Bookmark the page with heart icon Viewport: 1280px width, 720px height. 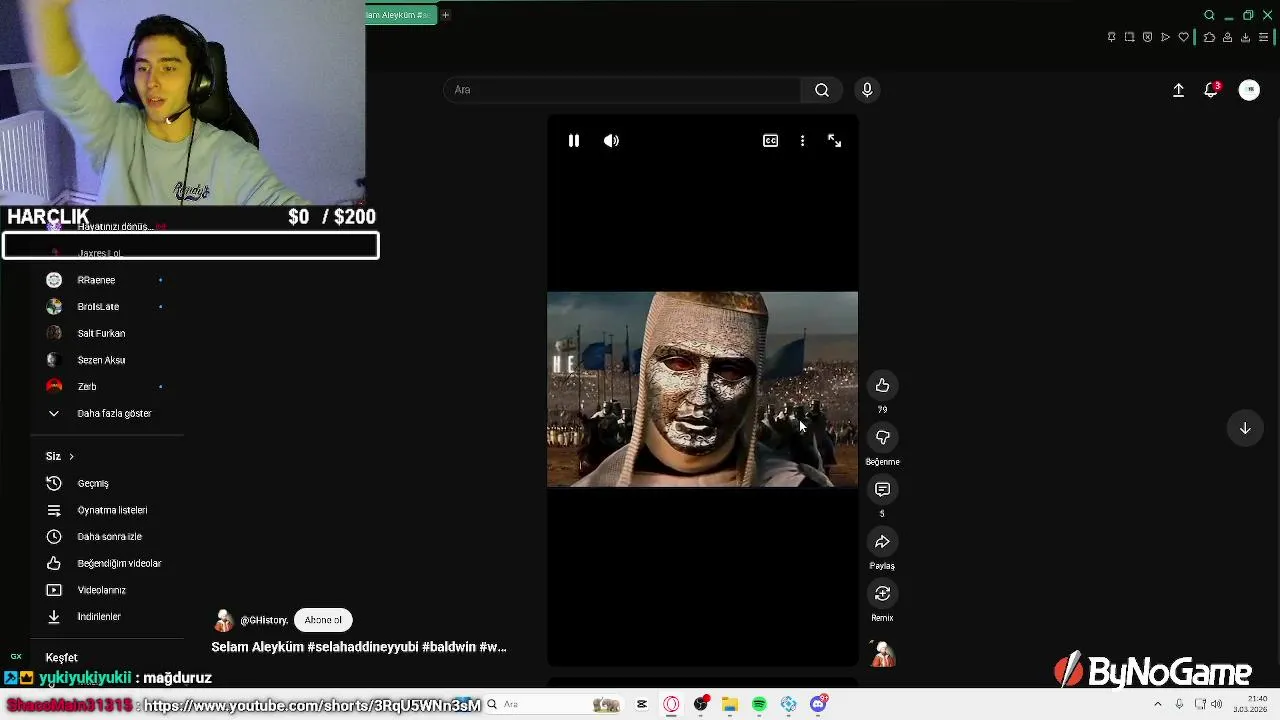(1183, 37)
